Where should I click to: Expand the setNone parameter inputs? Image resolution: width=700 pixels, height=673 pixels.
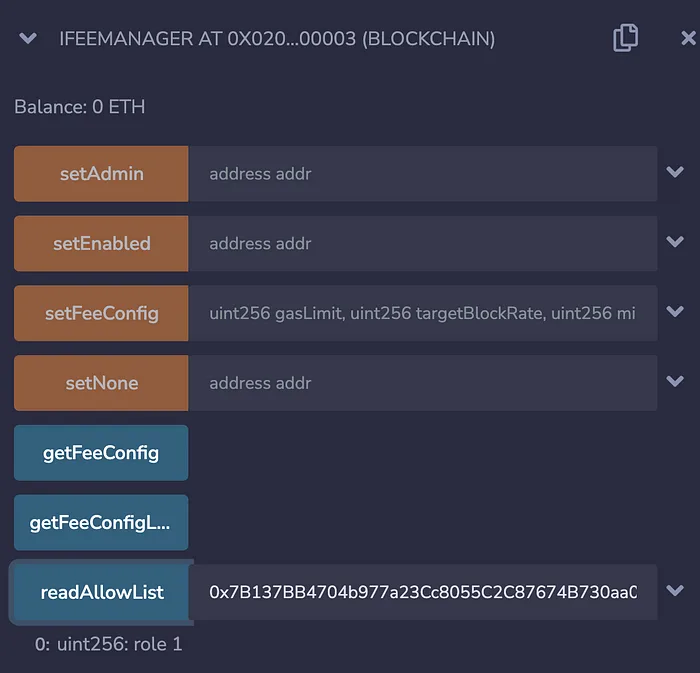click(x=675, y=381)
